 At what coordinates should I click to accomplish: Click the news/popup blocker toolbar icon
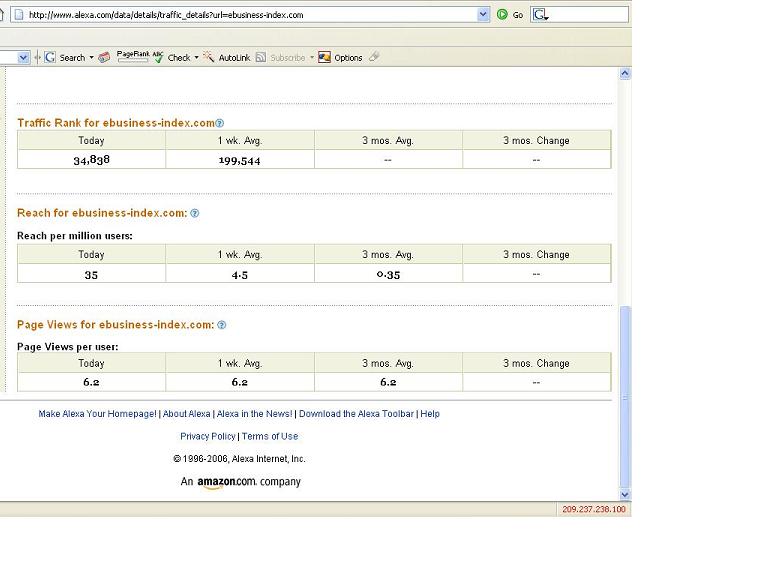104,57
